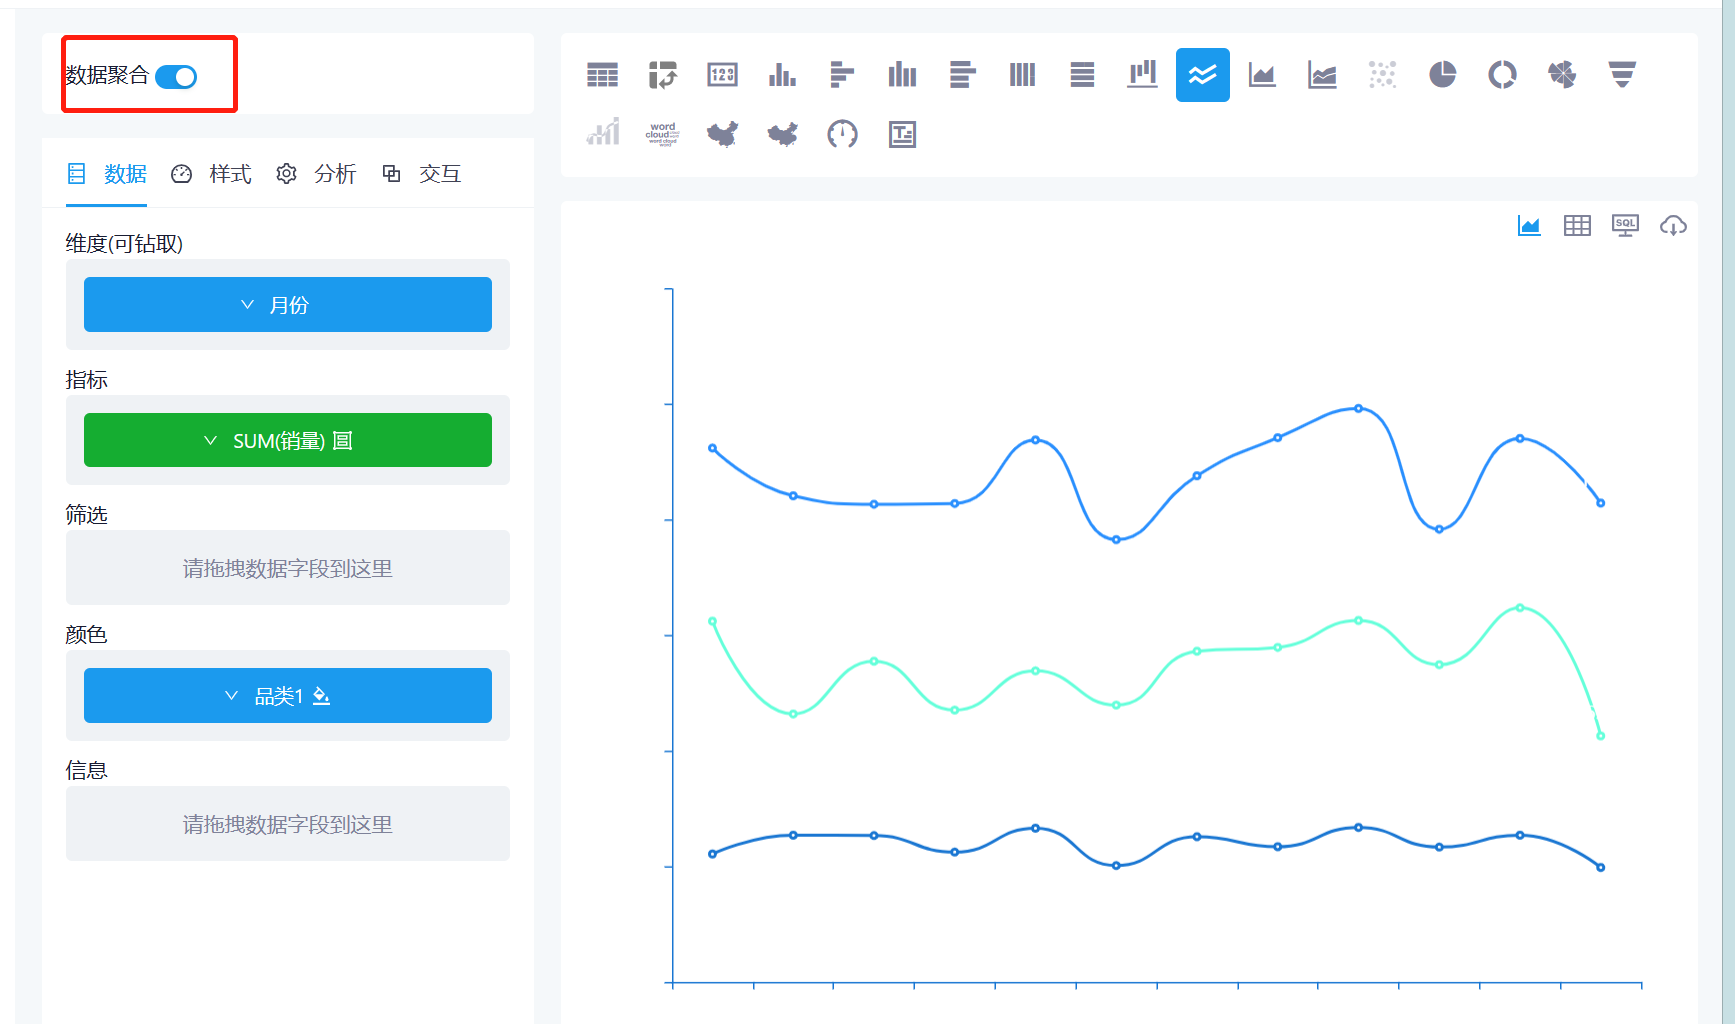Open the 分析 settings tab

click(336, 173)
